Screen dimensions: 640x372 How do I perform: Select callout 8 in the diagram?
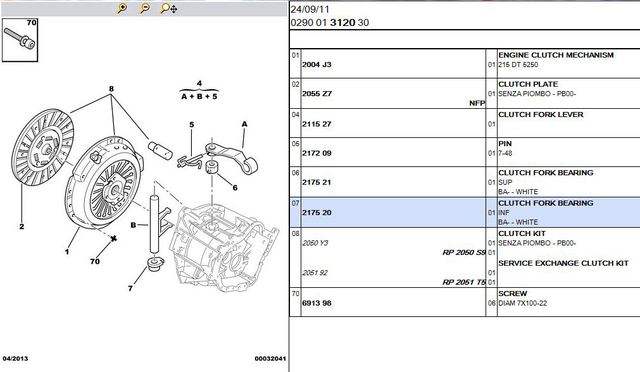[x=111, y=89]
